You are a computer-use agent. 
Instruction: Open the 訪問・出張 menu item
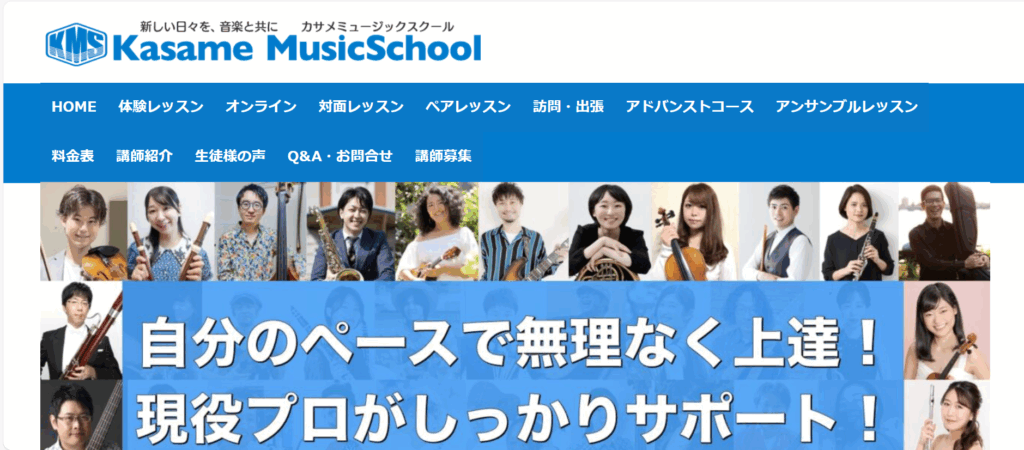[568, 107]
